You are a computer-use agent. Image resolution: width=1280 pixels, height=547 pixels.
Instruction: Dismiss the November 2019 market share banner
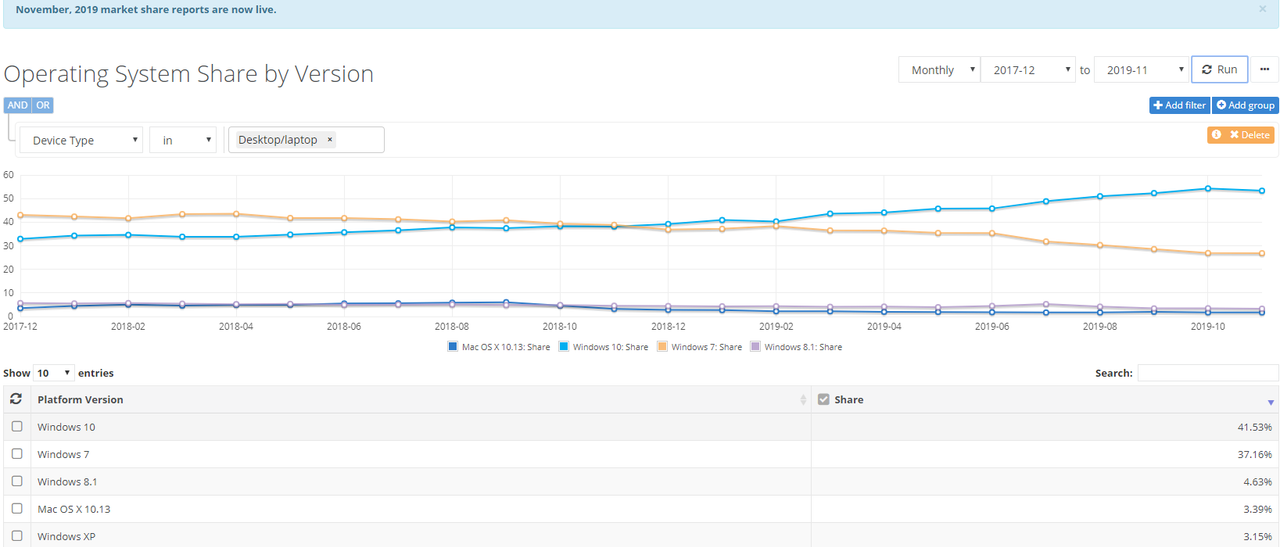coord(1263,9)
